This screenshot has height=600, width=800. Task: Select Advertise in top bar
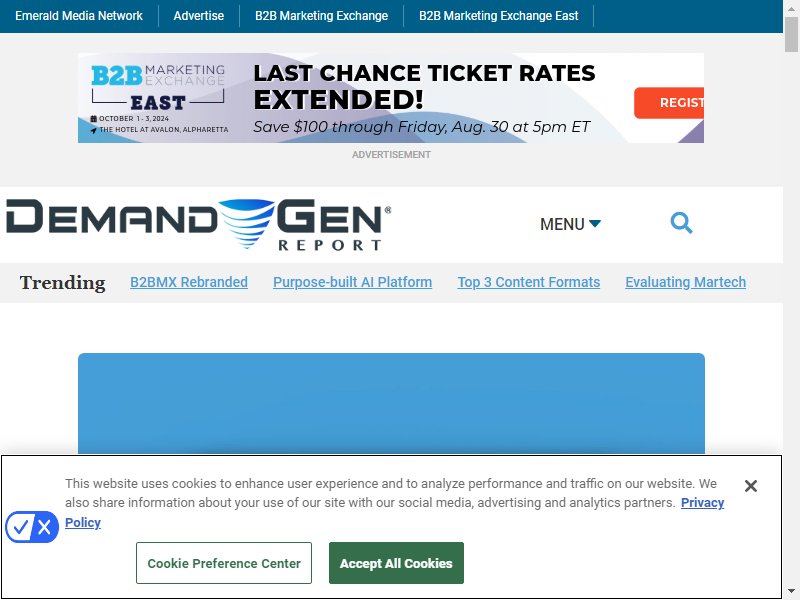[198, 16]
